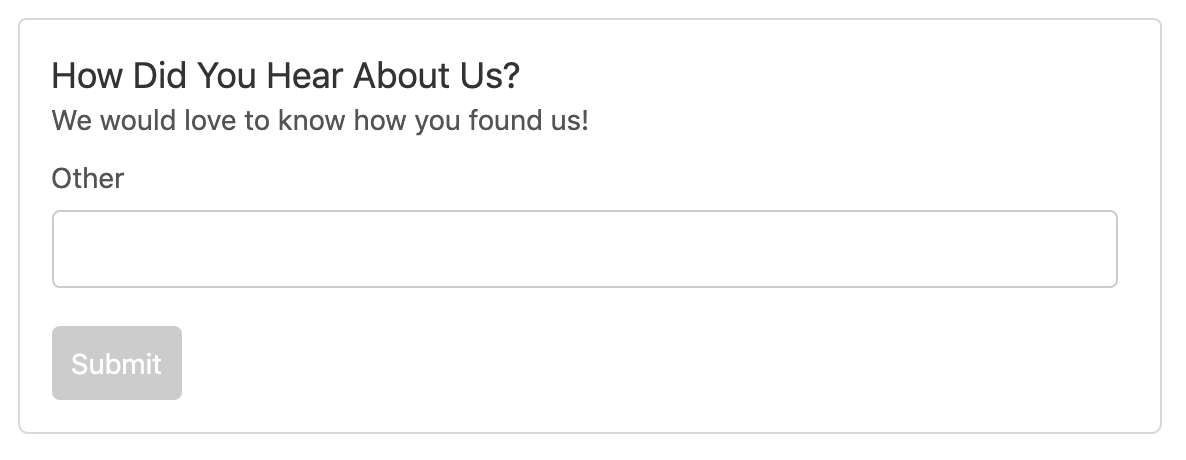Click the "We would love to know" subtitle

pyautogui.click(x=320, y=122)
